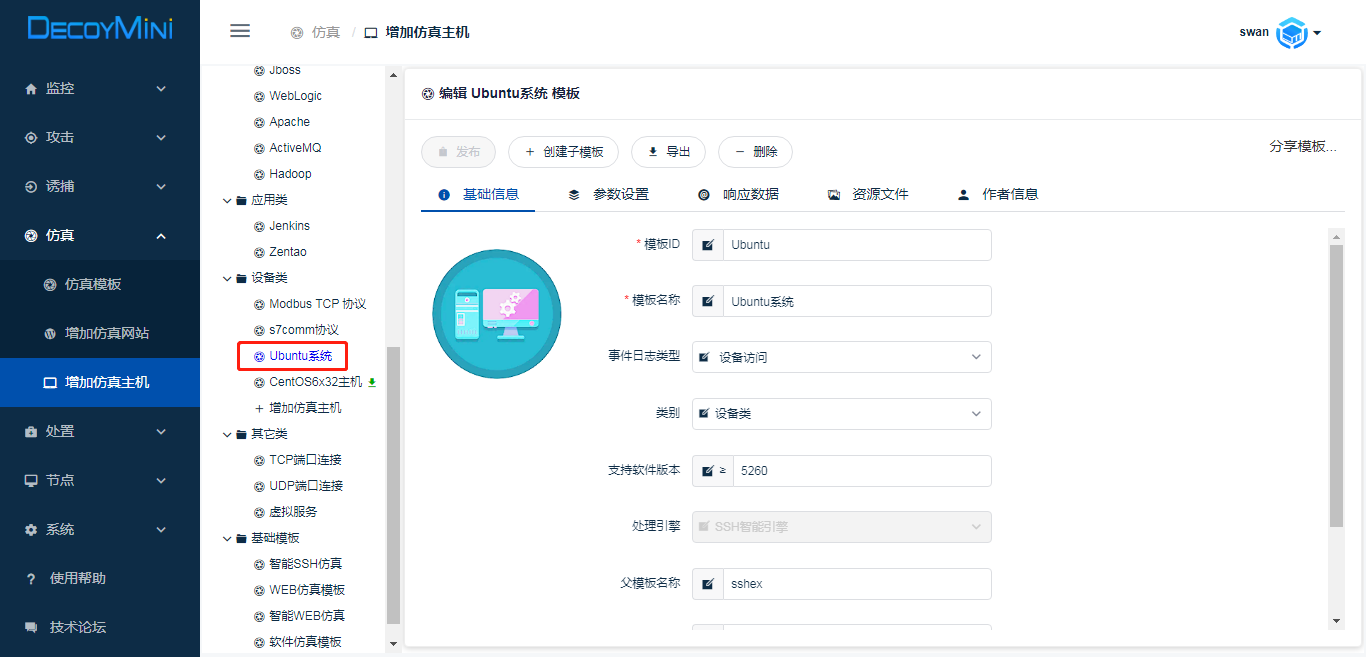
Task: Click the 模板名称 input field
Action: click(x=856, y=301)
